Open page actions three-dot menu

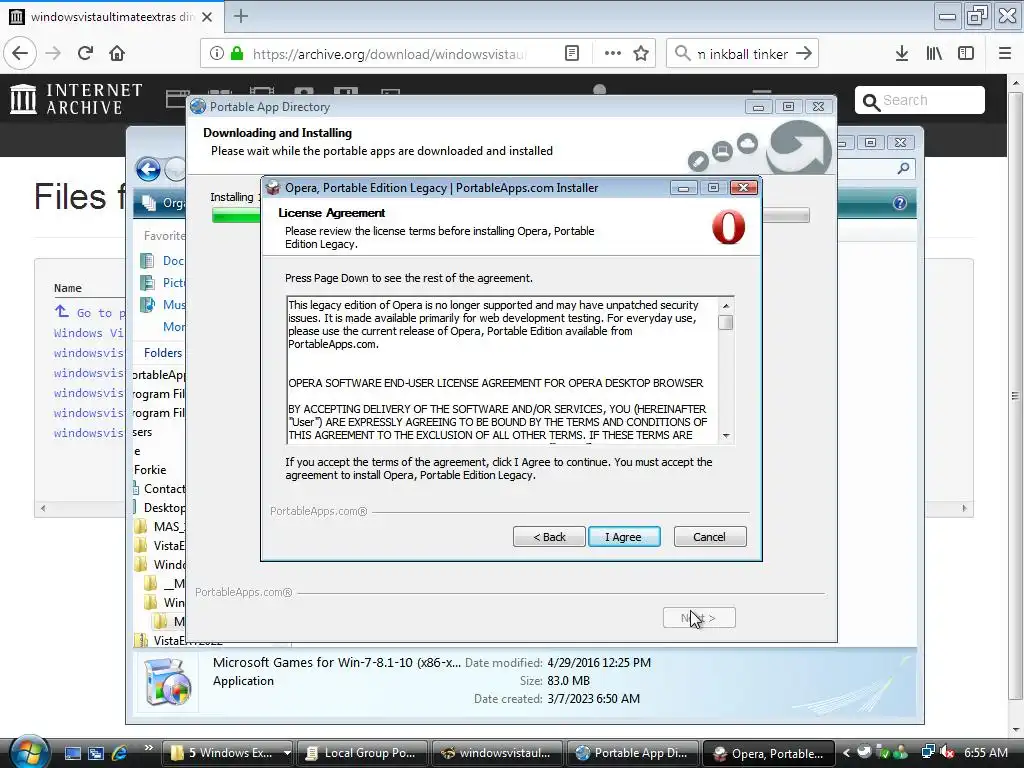(613, 54)
